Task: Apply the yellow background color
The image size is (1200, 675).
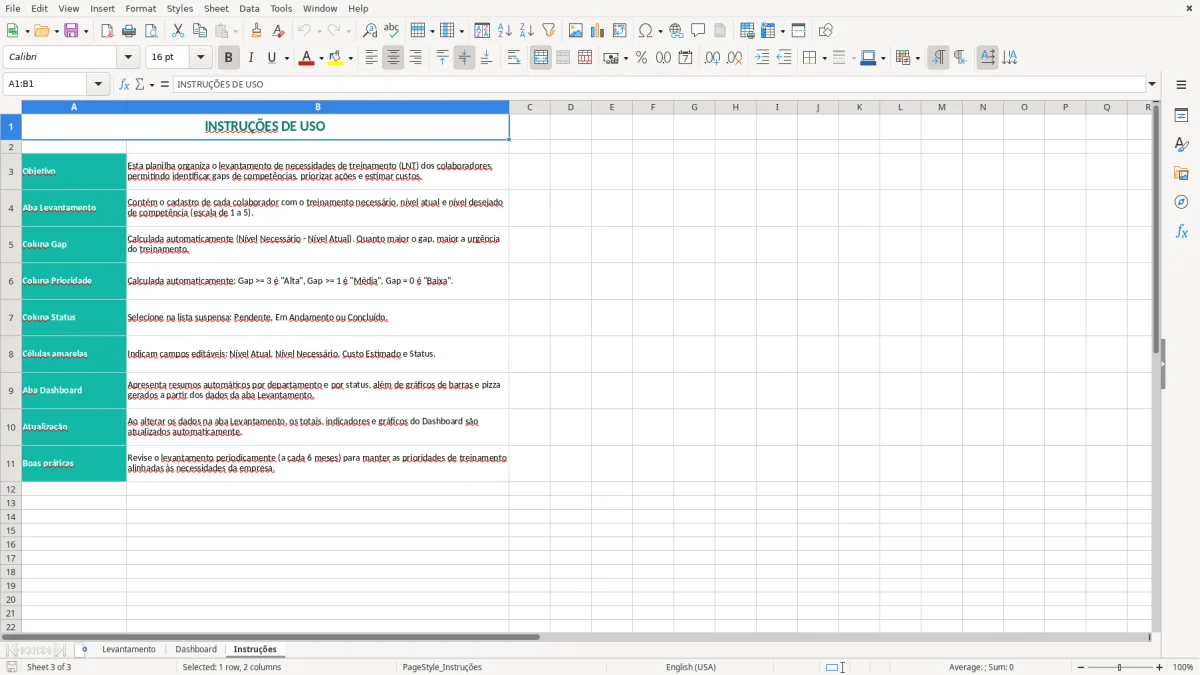Action: click(336, 58)
